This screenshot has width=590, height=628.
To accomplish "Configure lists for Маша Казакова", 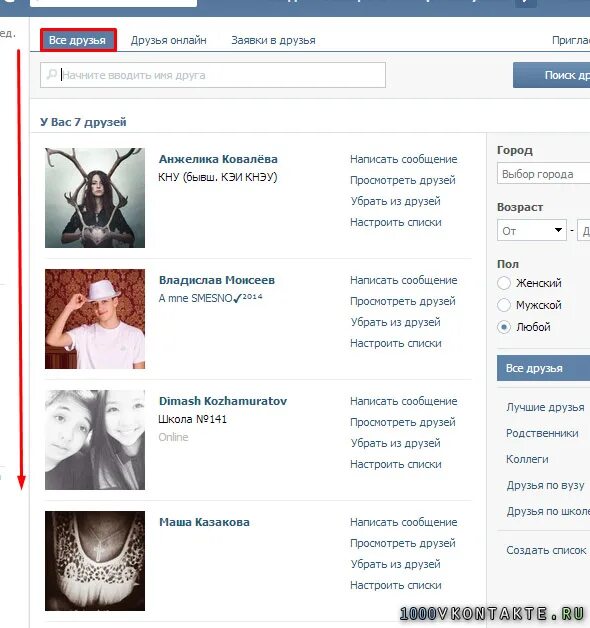I will pos(396,585).
